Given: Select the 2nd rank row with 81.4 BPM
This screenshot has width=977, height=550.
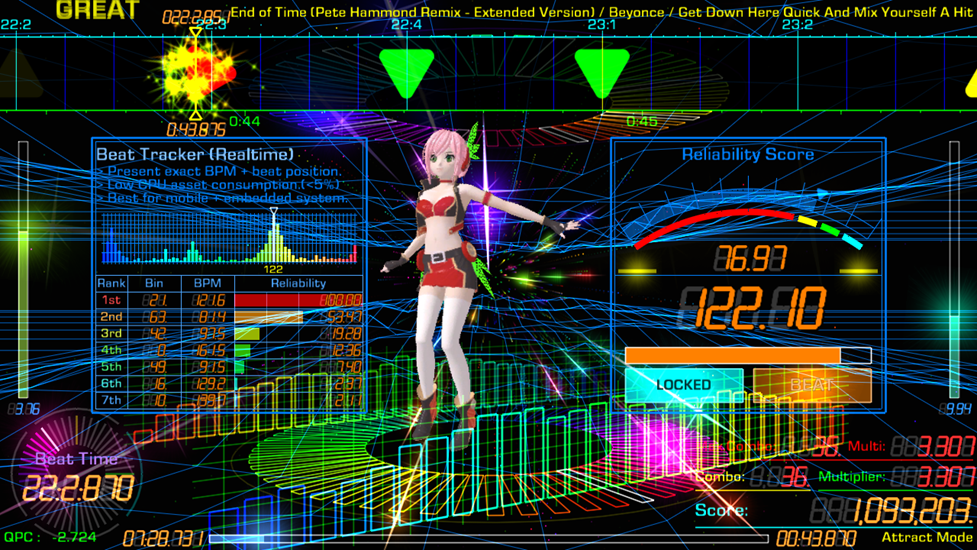Looking at the screenshot, I should (230, 317).
